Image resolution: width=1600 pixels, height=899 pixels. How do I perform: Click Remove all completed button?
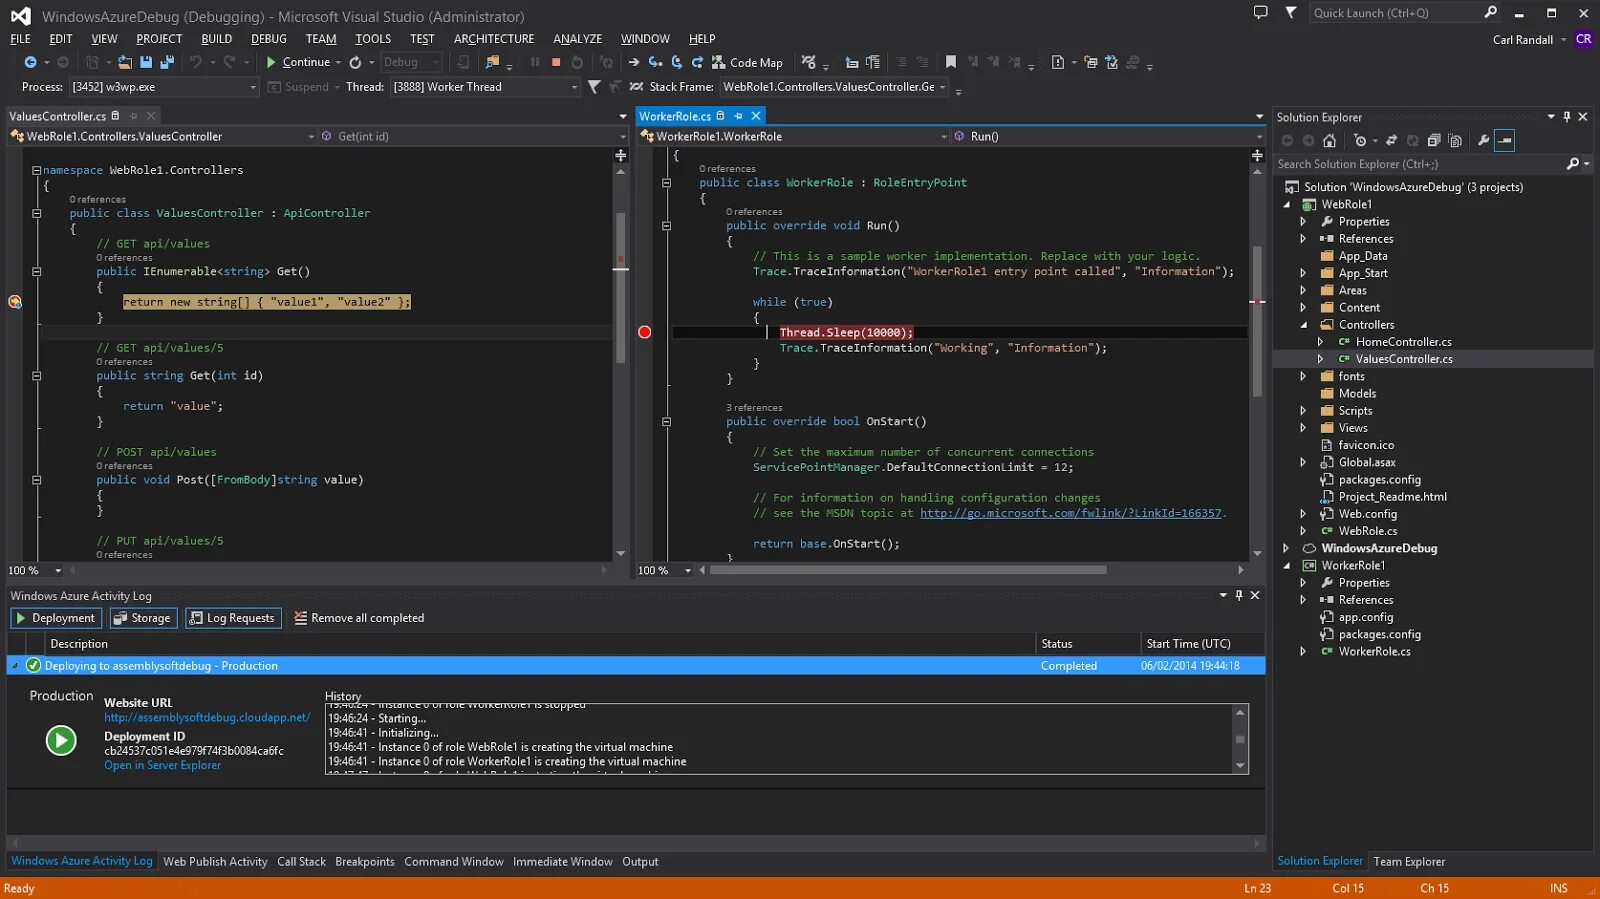(359, 618)
